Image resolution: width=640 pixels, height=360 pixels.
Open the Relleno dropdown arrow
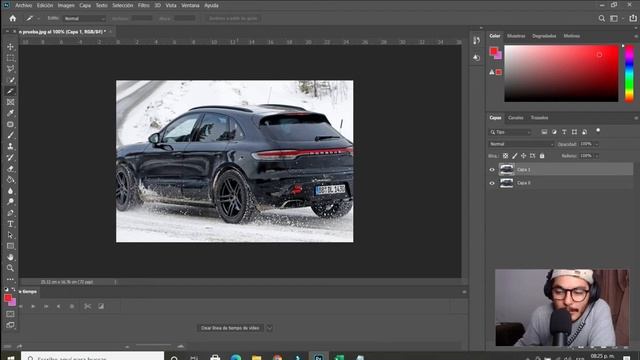(596, 156)
